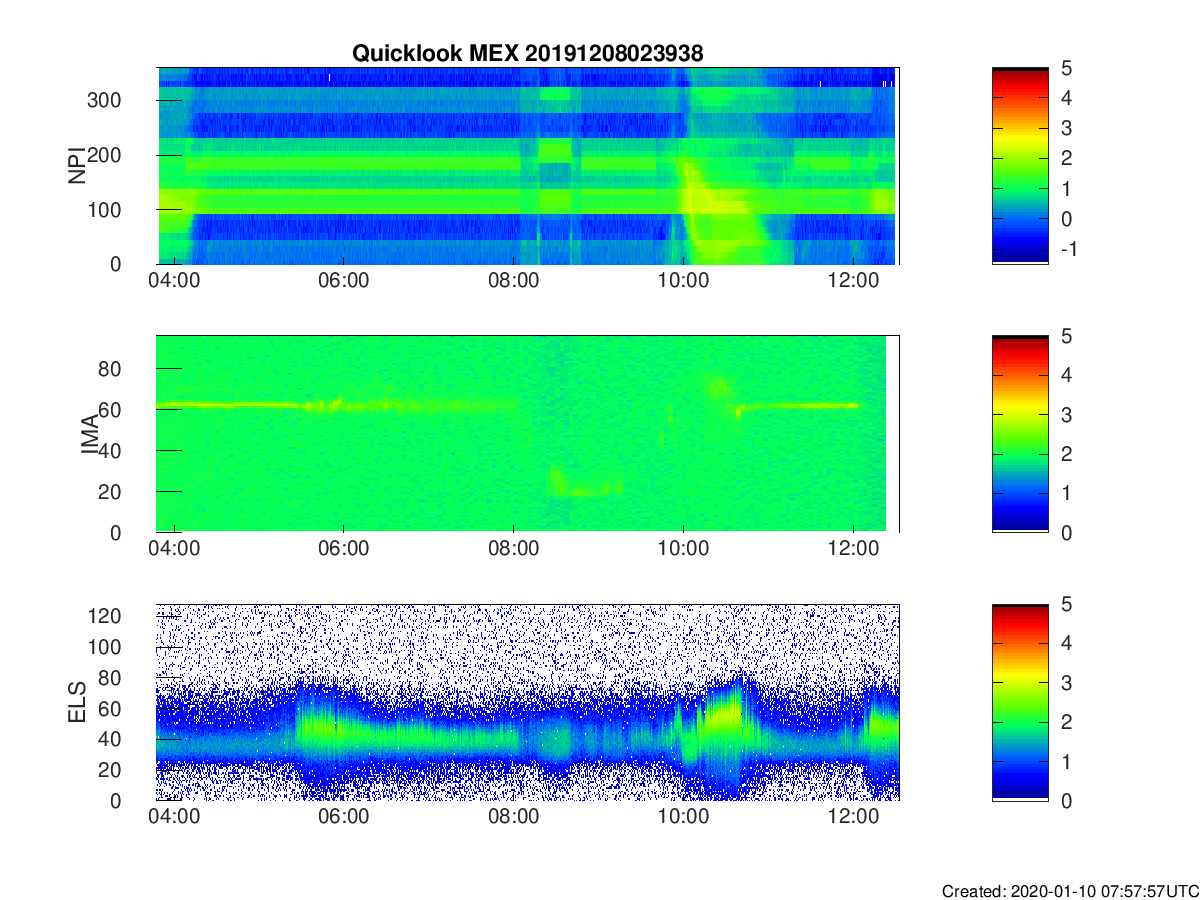Screen dimensions: 1200x900
Task: Click the 08:00 tick under IMA plot
Action: 513,549
